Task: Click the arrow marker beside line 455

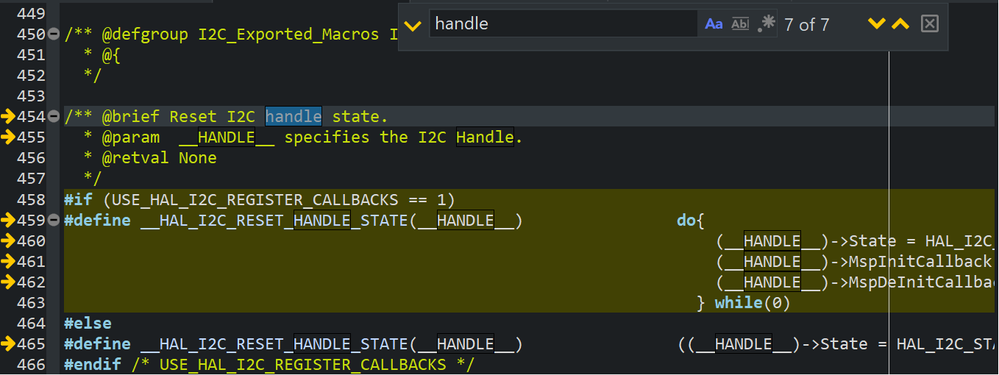Action: coord(8,138)
